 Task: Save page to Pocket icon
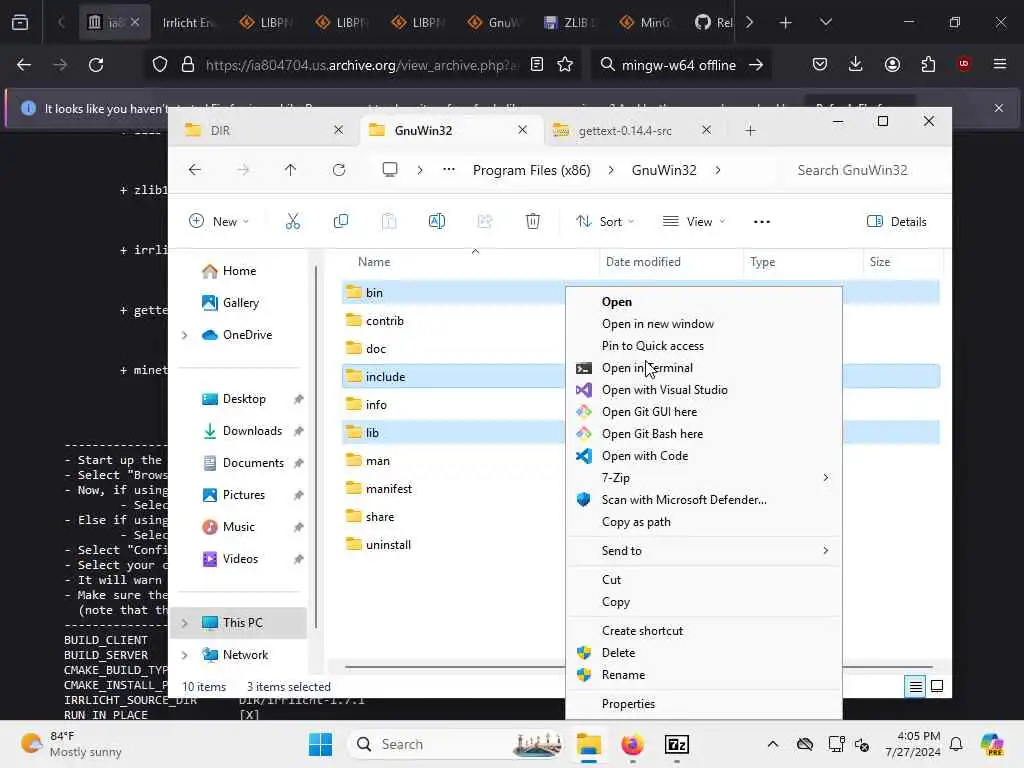(820, 65)
